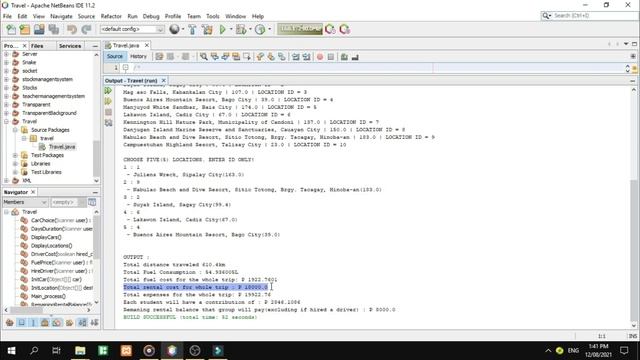Toggle Sort by Name button in Navigator
This screenshot has height=360, width=640.
click(82, 323)
